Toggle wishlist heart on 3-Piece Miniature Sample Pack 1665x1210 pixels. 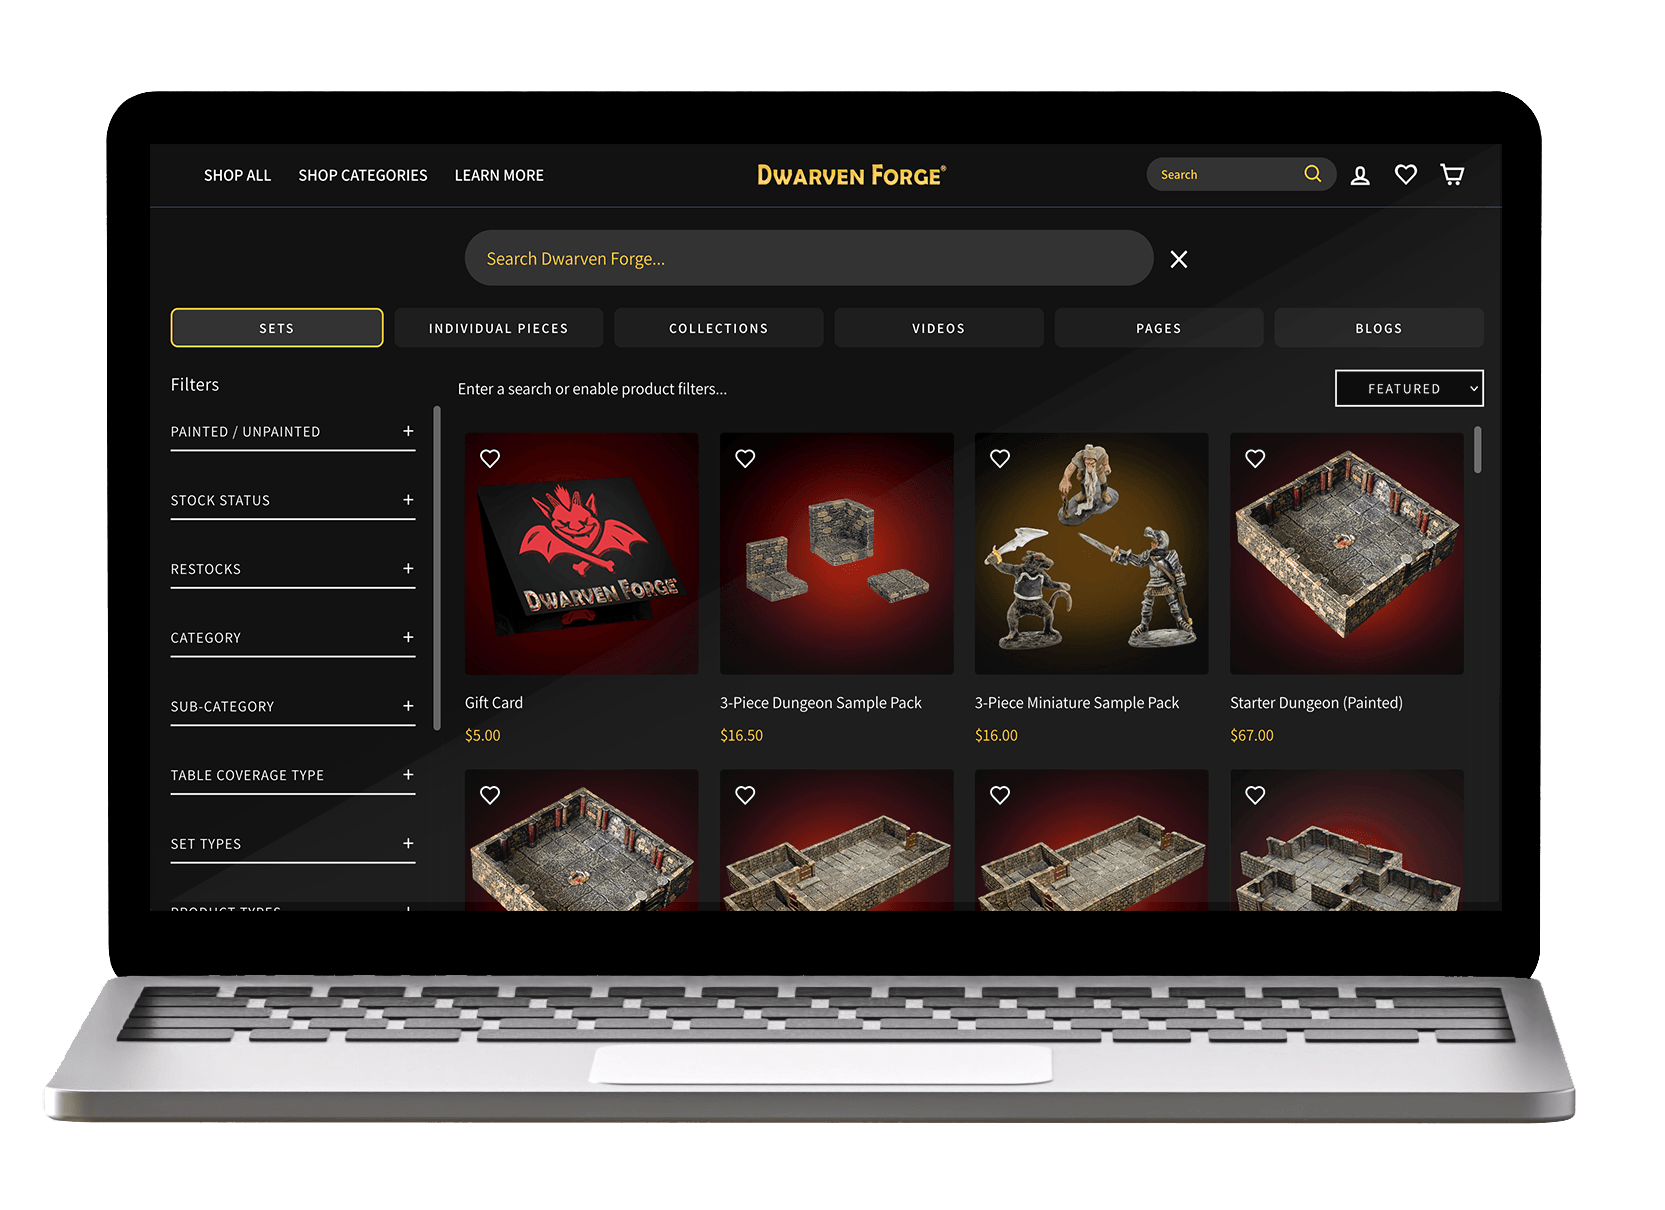tap(1000, 458)
